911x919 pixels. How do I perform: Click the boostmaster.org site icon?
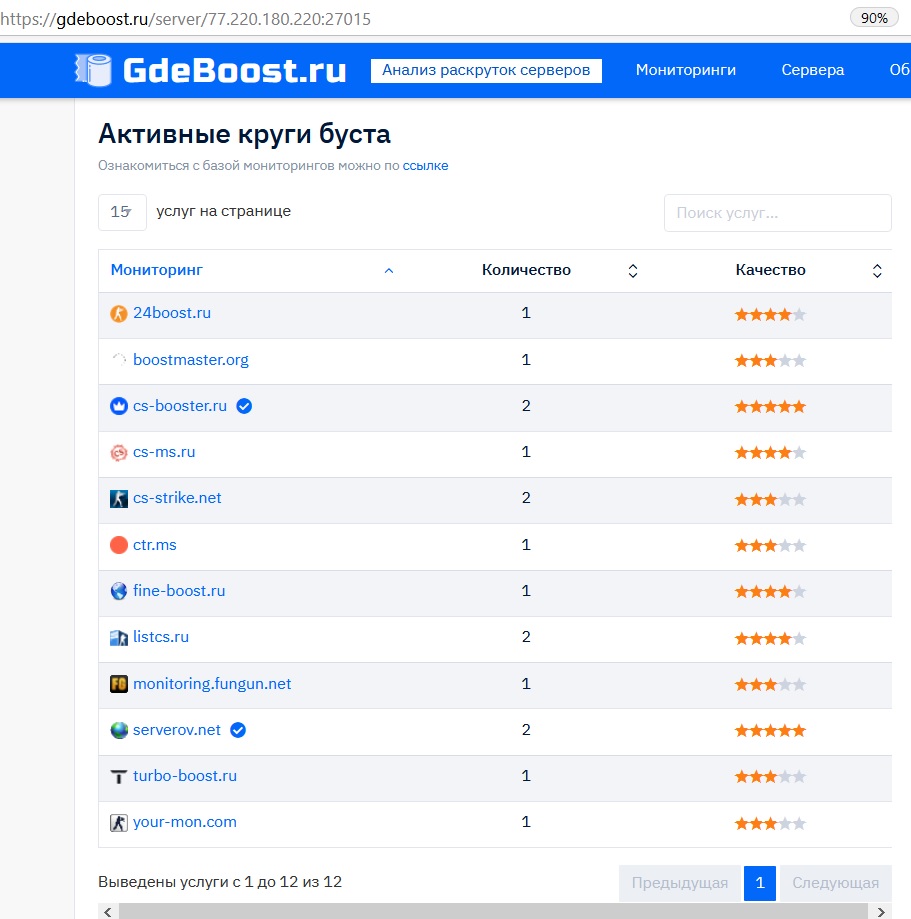119,360
